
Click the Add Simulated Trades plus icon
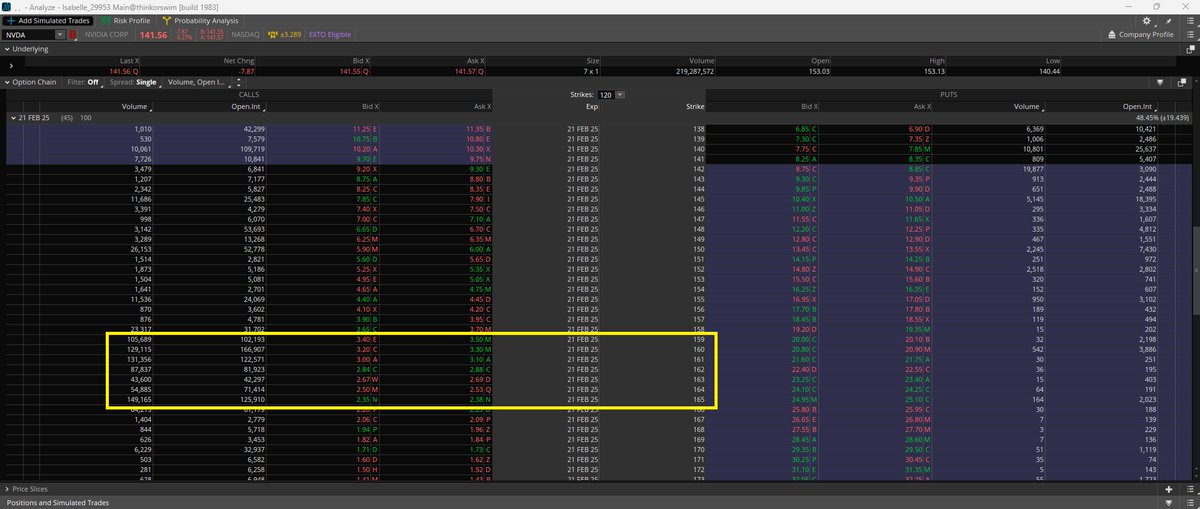tap(10, 20)
